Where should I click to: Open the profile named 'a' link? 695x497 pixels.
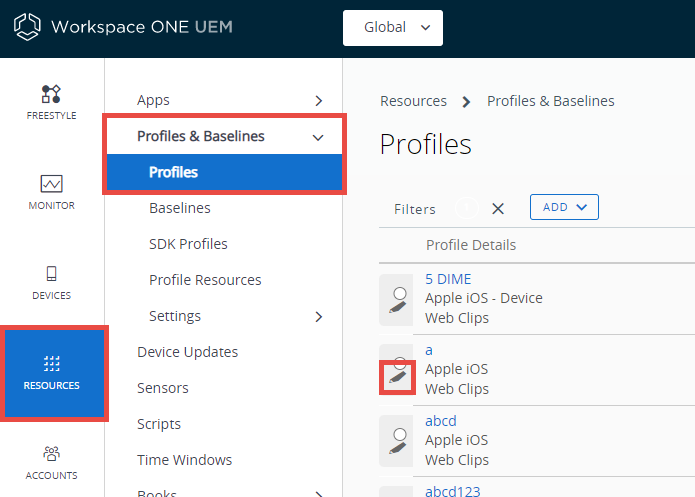tap(429, 350)
